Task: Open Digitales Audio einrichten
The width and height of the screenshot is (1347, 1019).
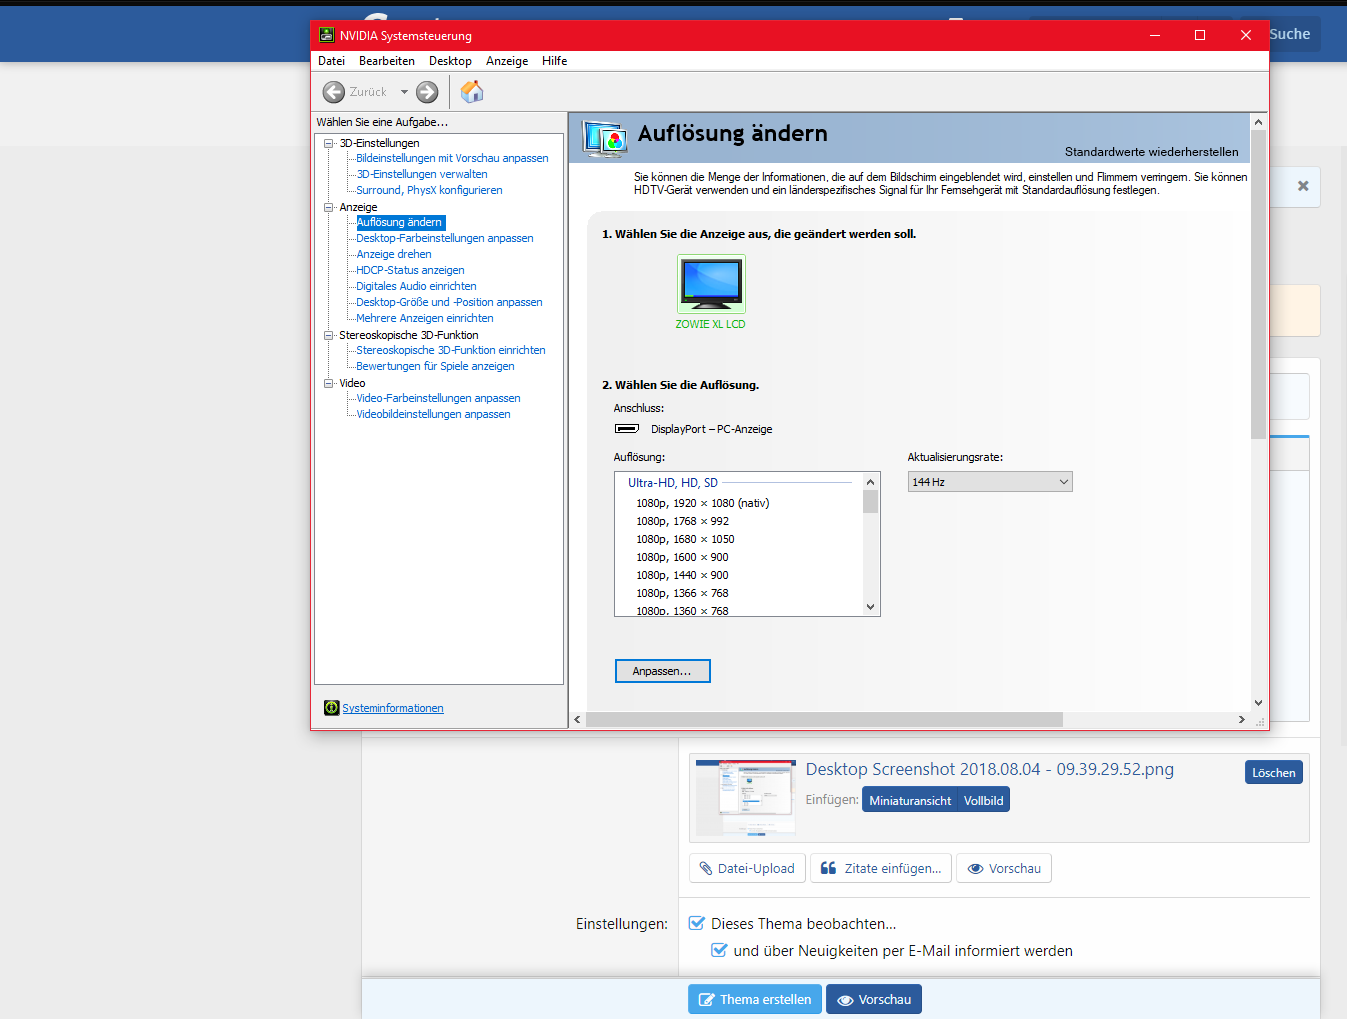Action: click(416, 286)
